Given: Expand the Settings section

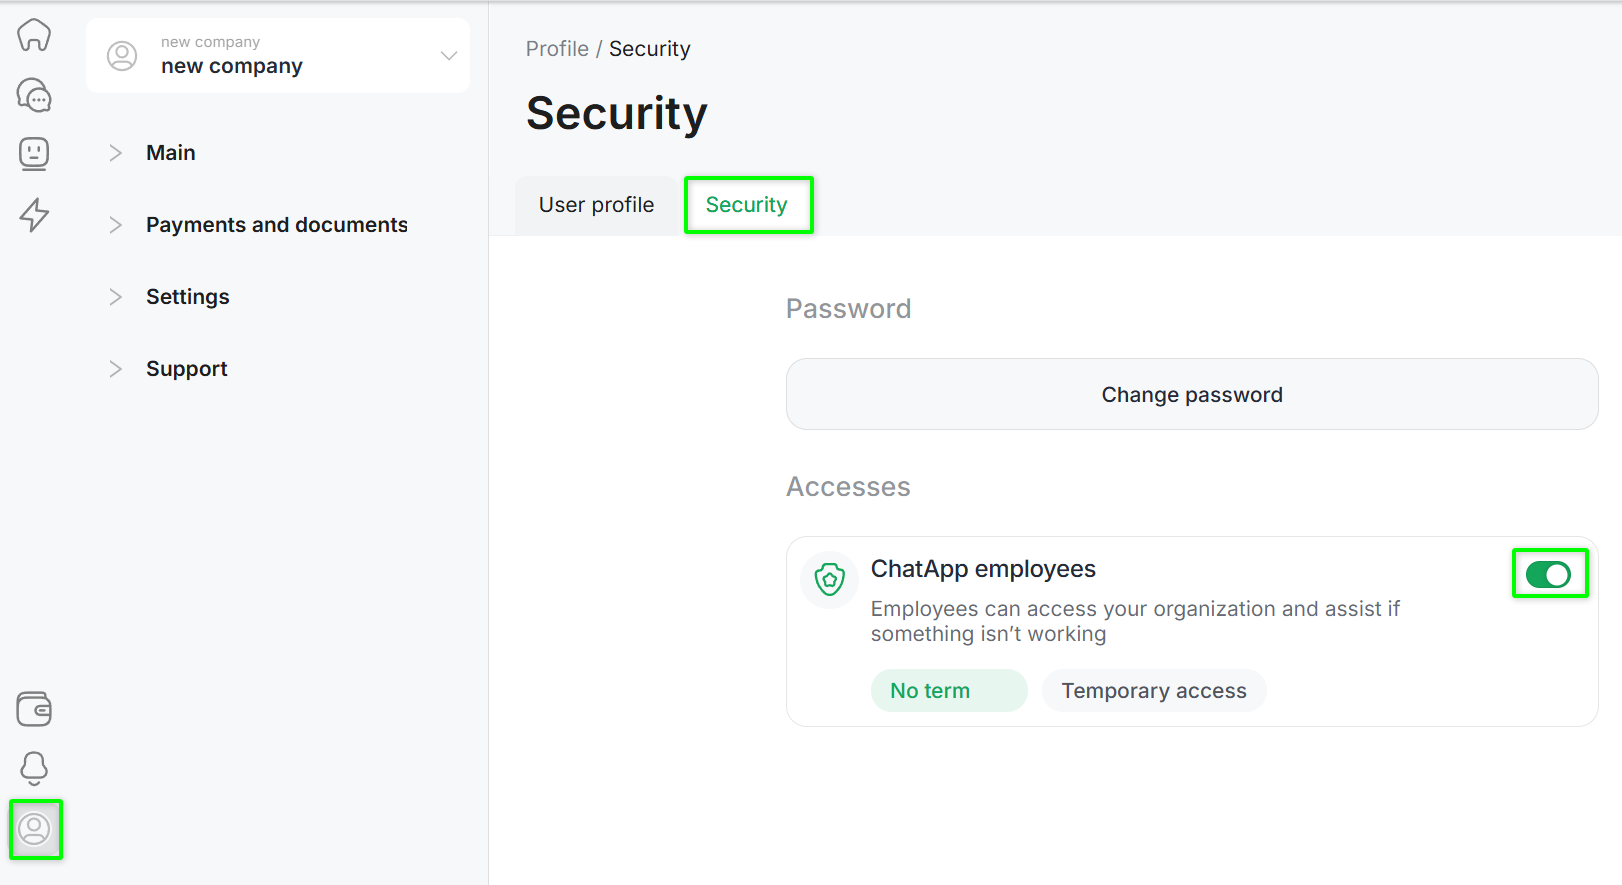Looking at the screenshot, I should (x=187, y=297).
